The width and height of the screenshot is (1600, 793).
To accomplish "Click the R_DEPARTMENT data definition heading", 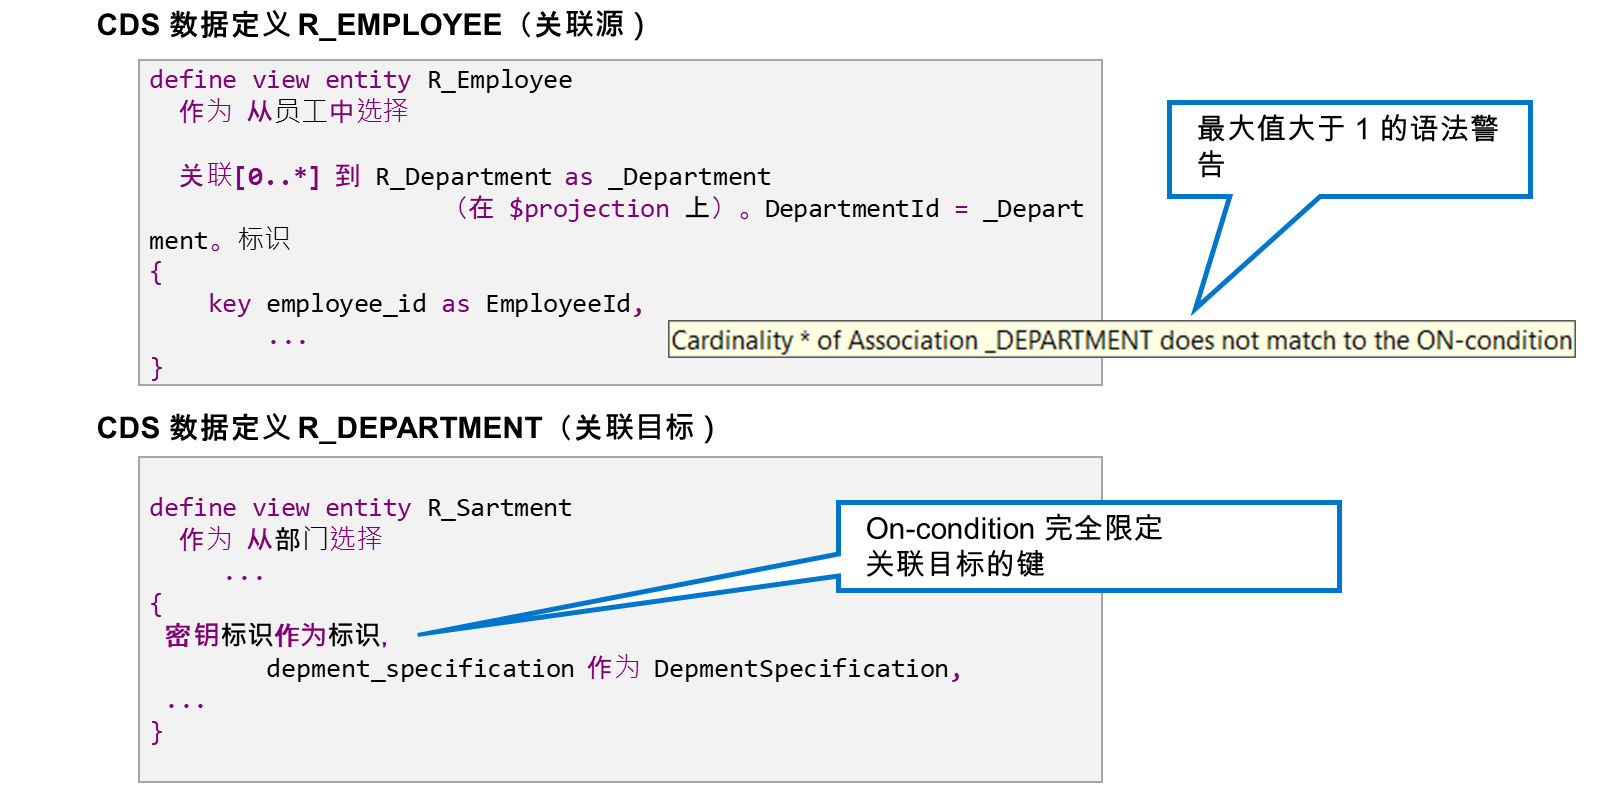I will [406, 428].
